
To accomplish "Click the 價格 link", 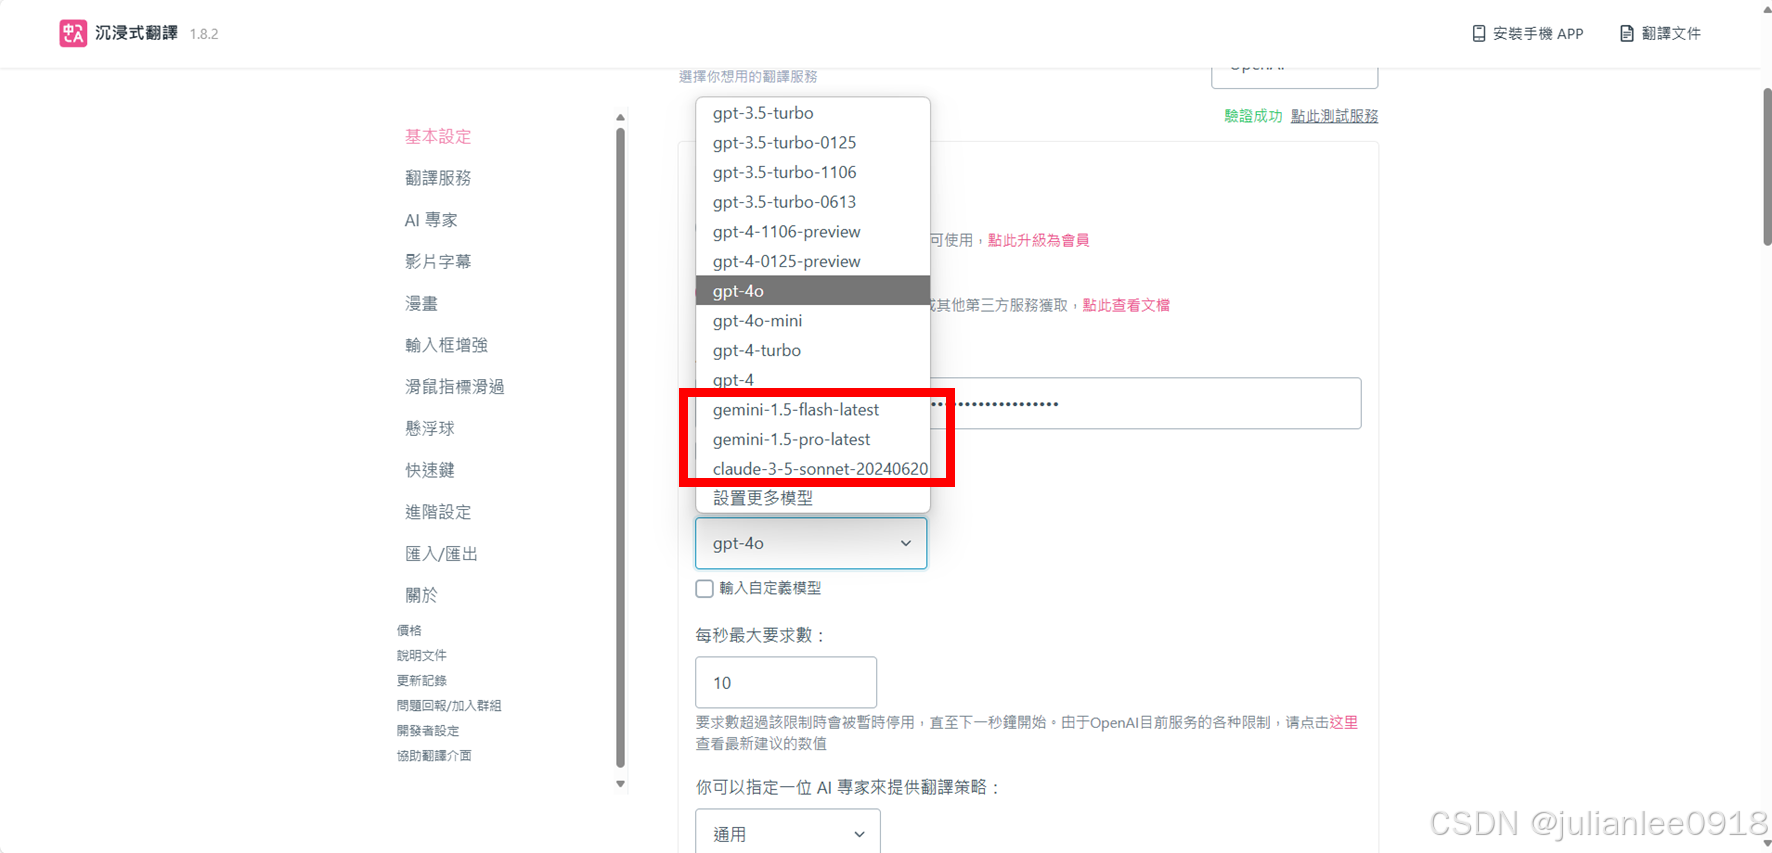I will pyautogui.click(x=409, y=630).
